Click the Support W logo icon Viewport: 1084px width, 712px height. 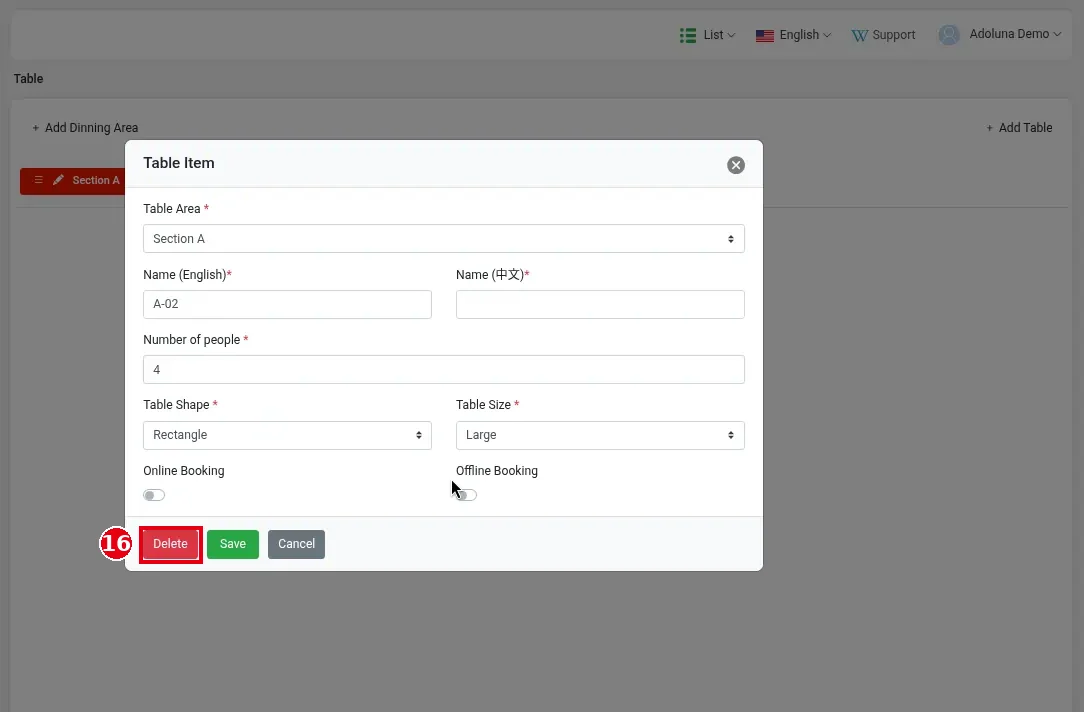(859, 36)
